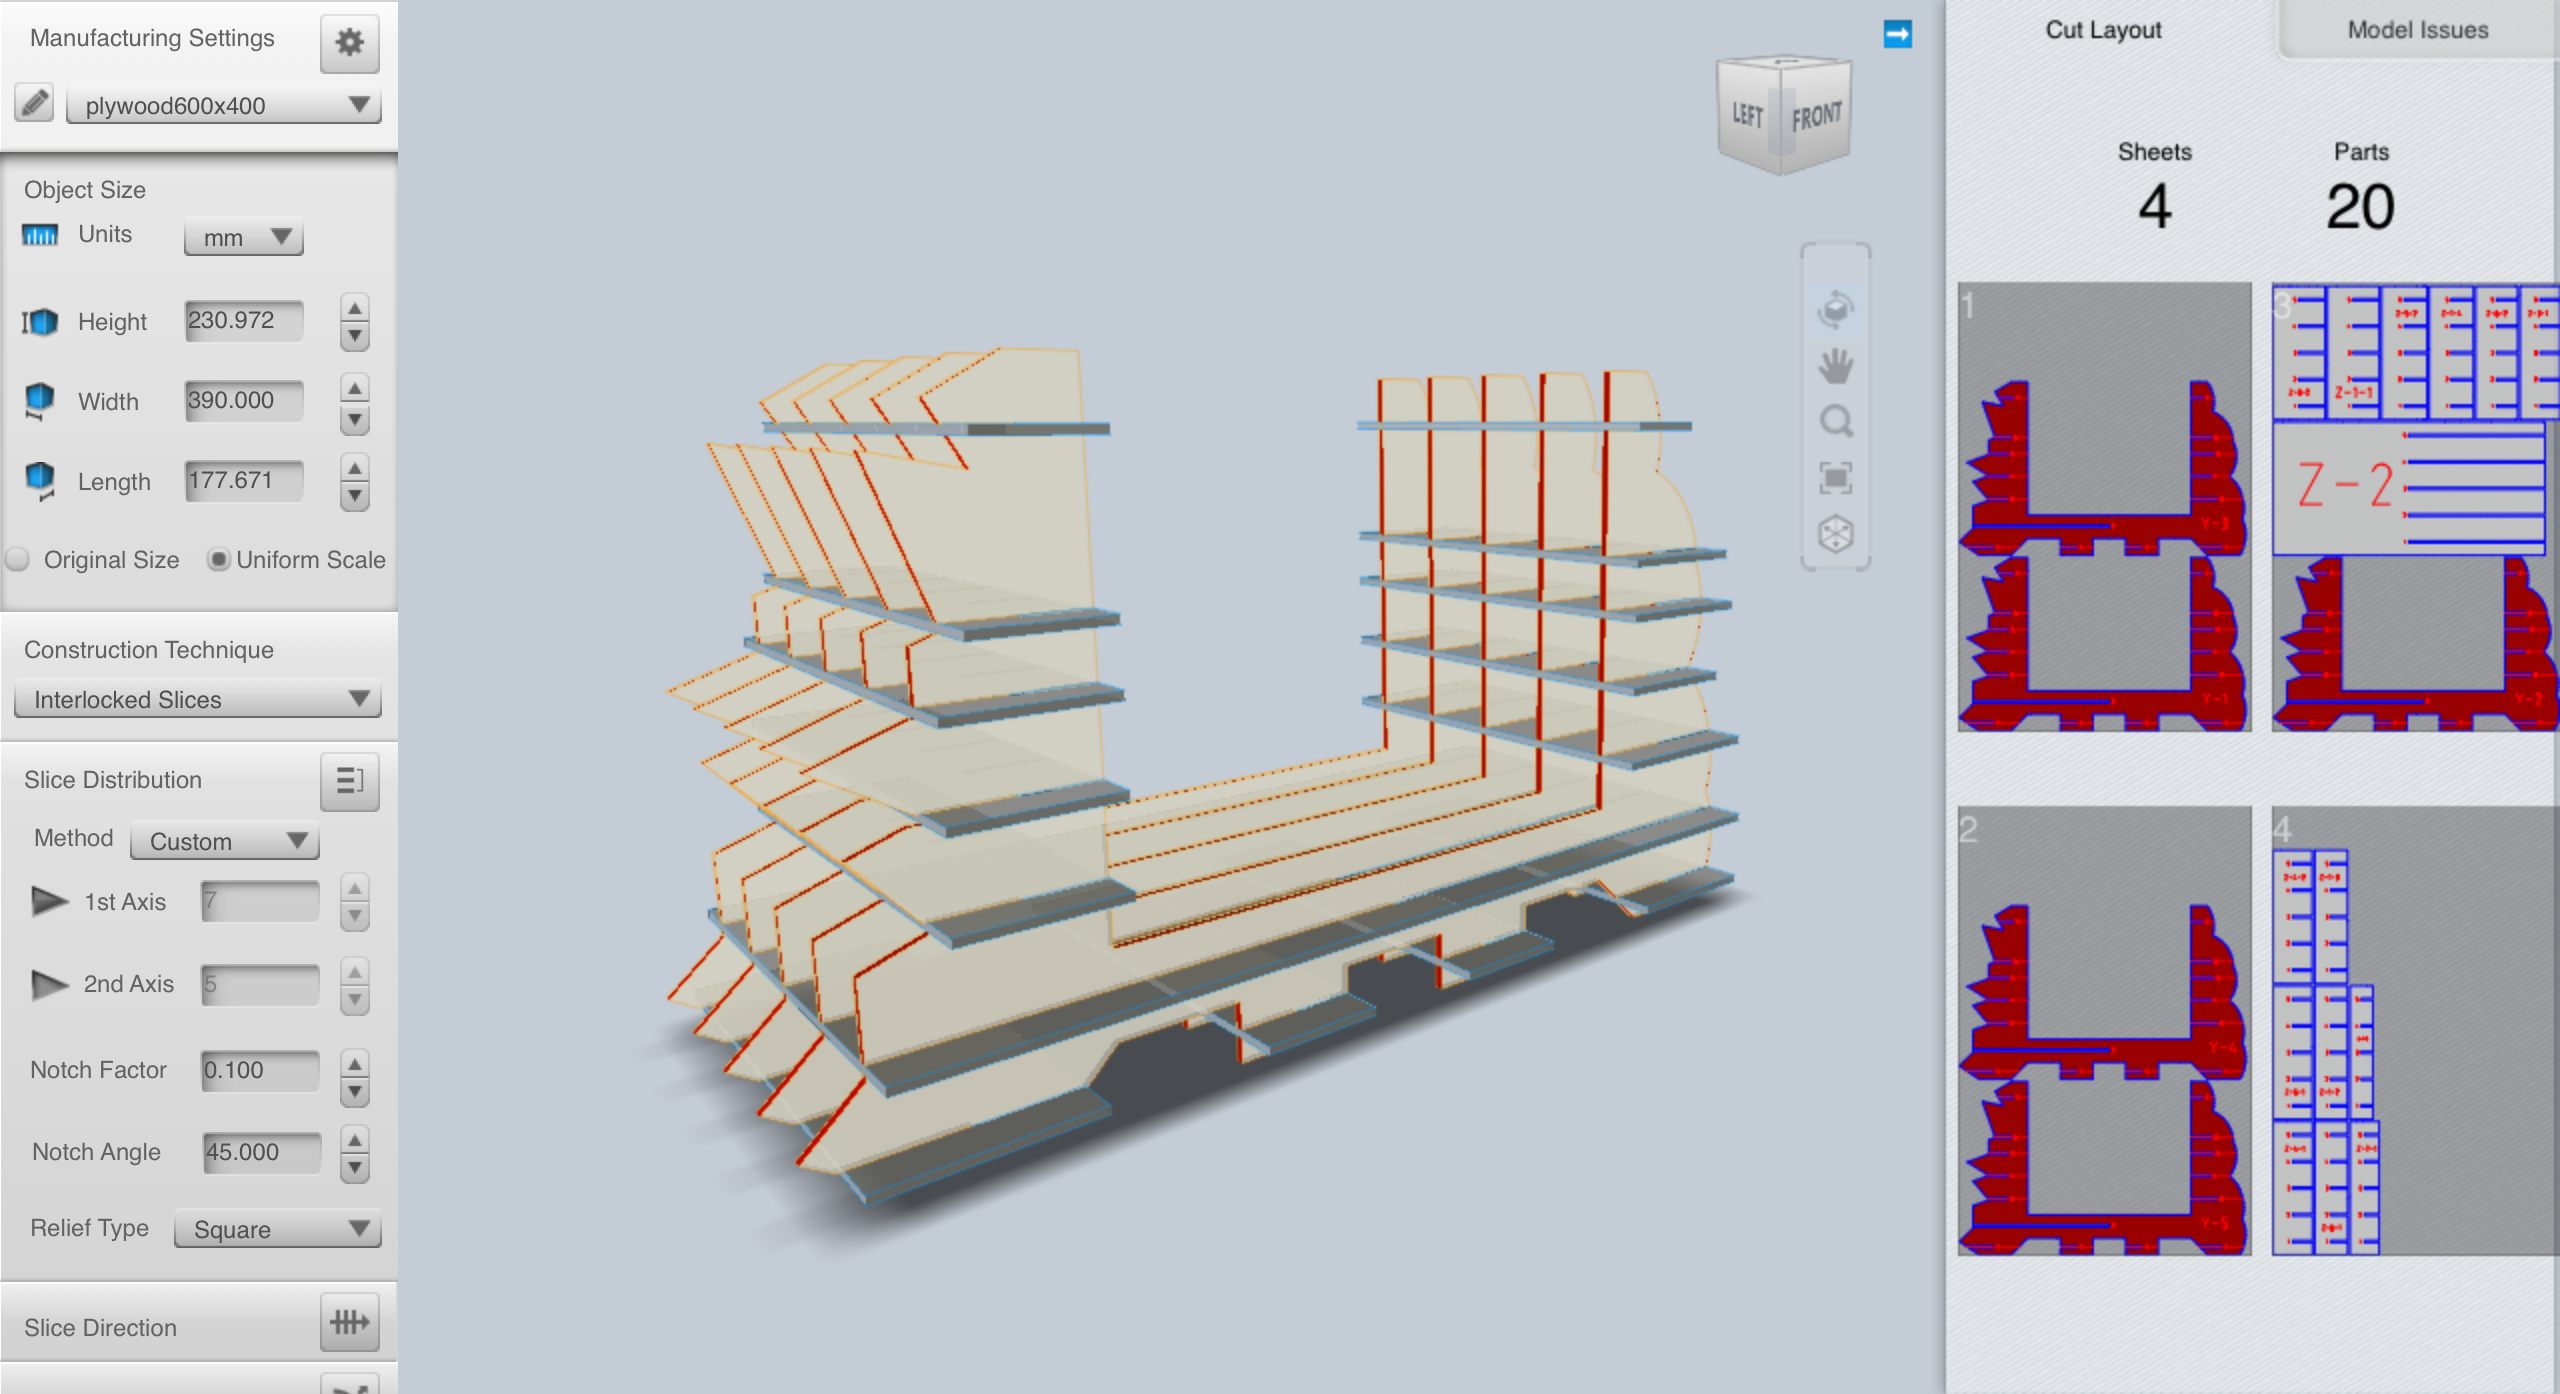Click the pencil edit preset icon

34,103
